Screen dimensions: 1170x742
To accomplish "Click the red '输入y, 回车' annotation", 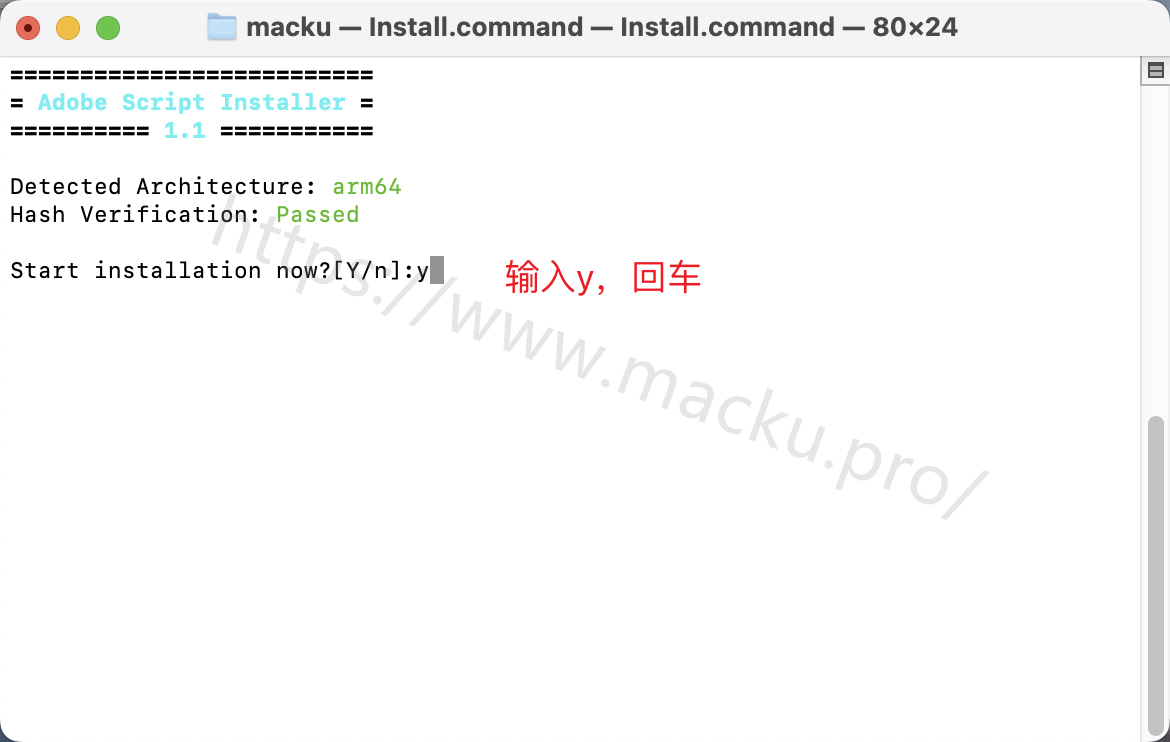I will [603, 277].
